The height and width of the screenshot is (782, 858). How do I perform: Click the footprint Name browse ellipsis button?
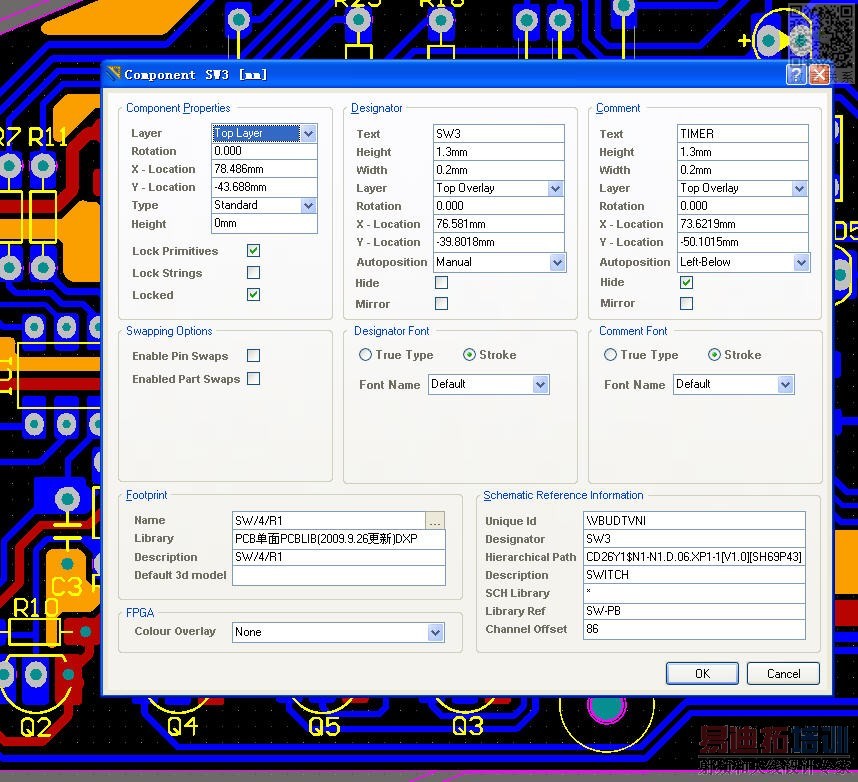pyautogui.click(x=434, y=521)
